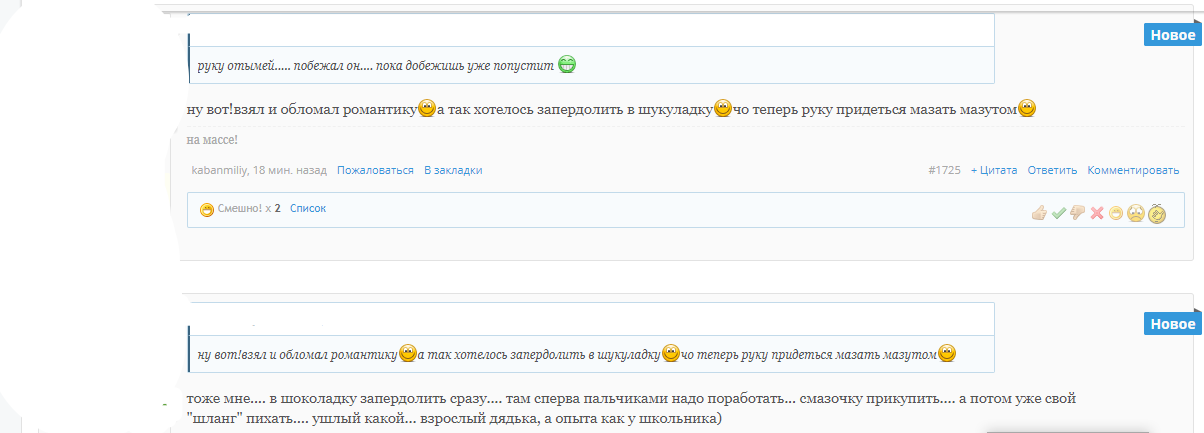This screenshot has width=1204, height=433.
Task: Click the '18 мин. назад' timestamp
Action: point(290,170)
